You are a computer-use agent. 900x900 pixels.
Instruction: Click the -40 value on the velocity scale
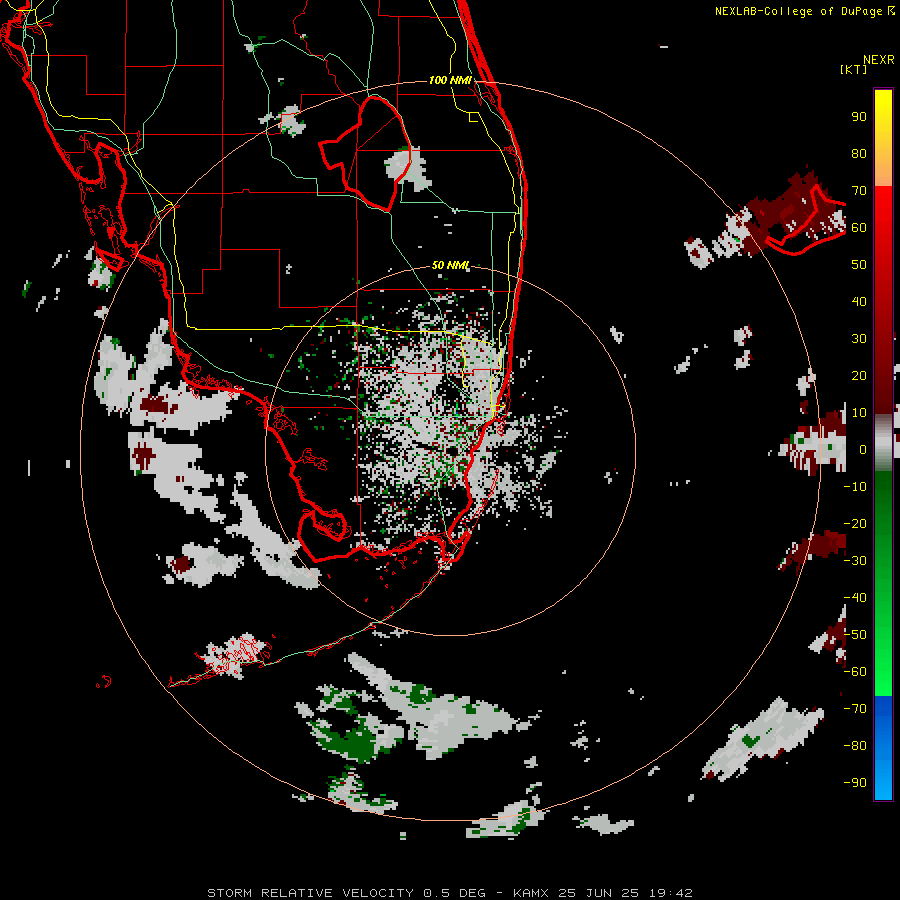tap(855, 598)
